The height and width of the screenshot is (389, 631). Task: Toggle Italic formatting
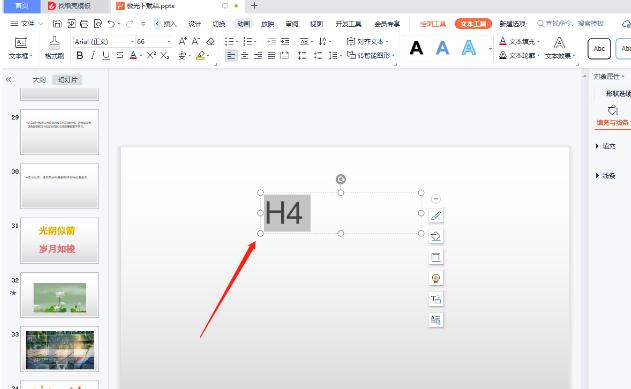point(93,55)
